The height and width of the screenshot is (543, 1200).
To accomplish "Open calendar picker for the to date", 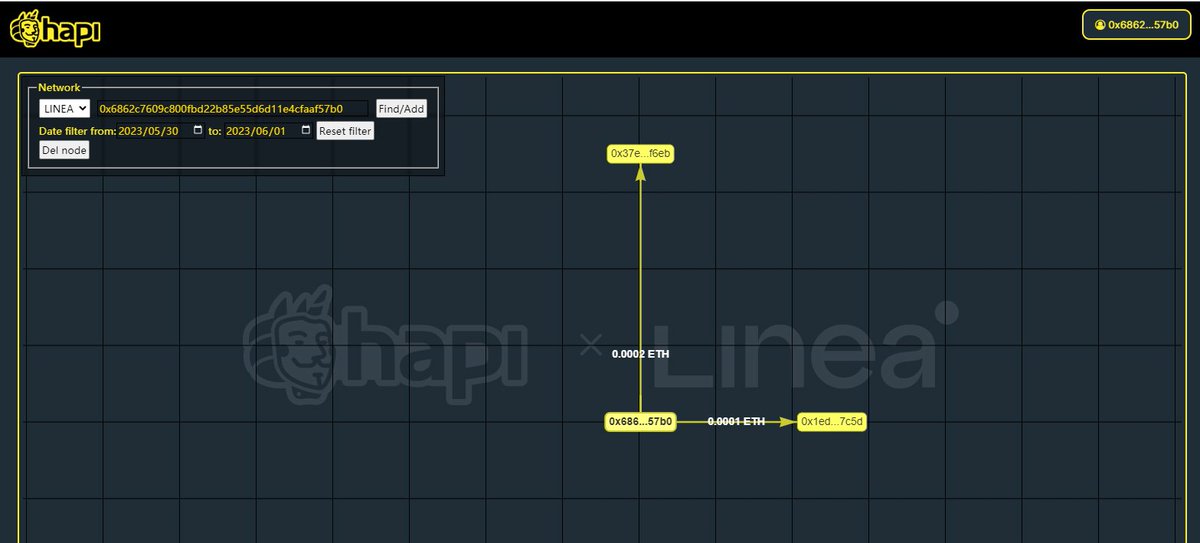I will point(305,131).
